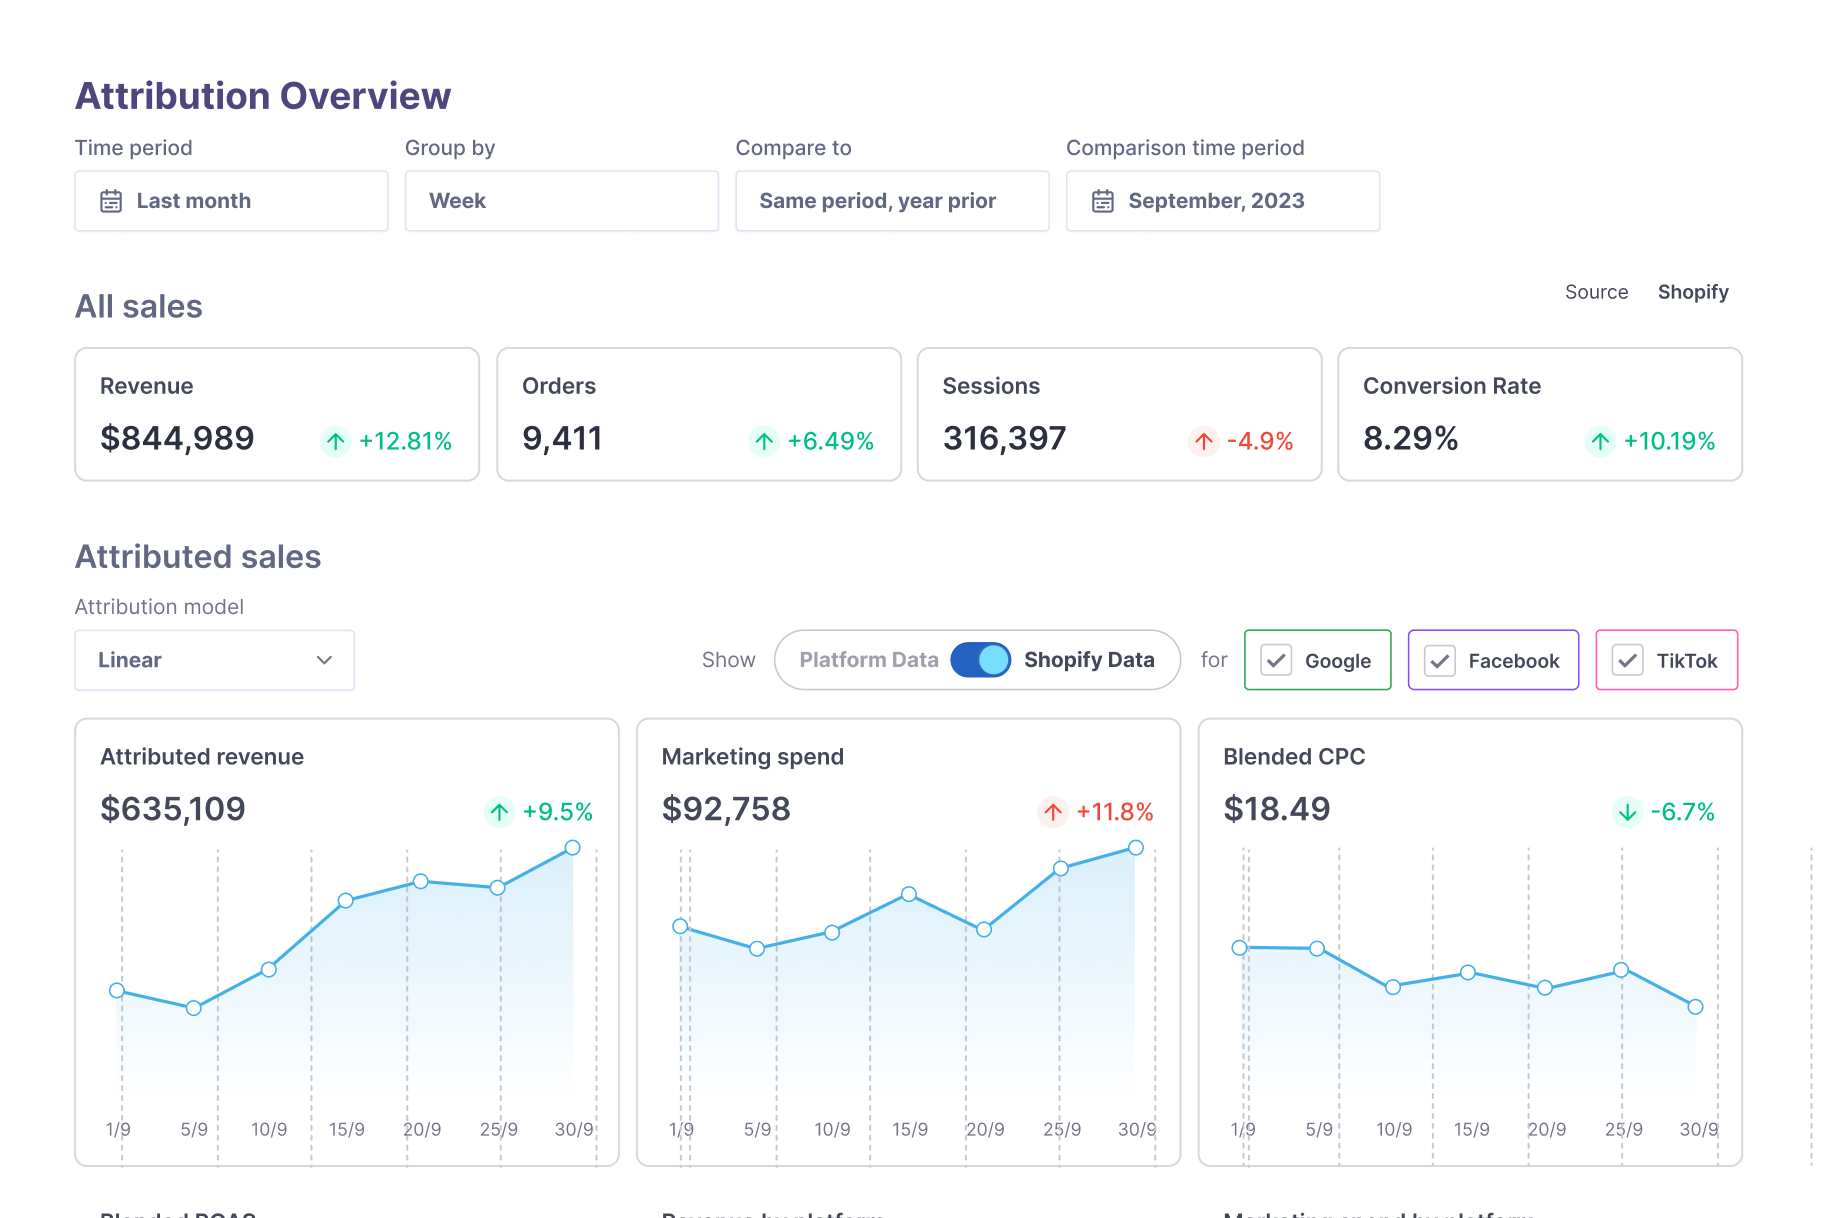Expand the Linear attribution model dropdown
This screenshot has height=1218, width=1826.
point(214,660)
